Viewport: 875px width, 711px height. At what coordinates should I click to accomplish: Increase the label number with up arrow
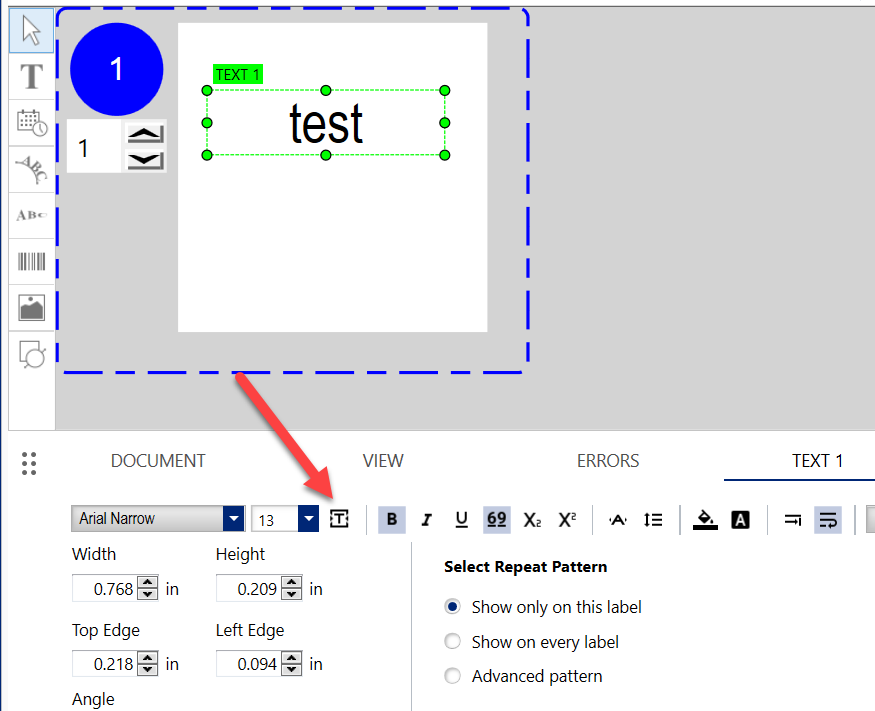click(146, 134)
